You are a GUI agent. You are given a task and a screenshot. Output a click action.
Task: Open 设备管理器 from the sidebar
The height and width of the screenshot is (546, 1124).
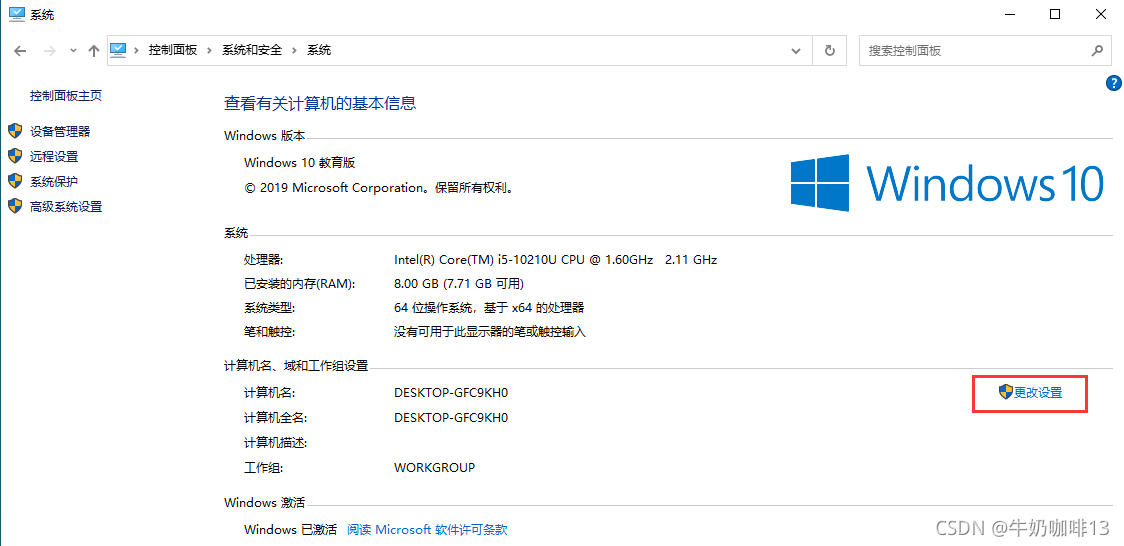point(60,131)
